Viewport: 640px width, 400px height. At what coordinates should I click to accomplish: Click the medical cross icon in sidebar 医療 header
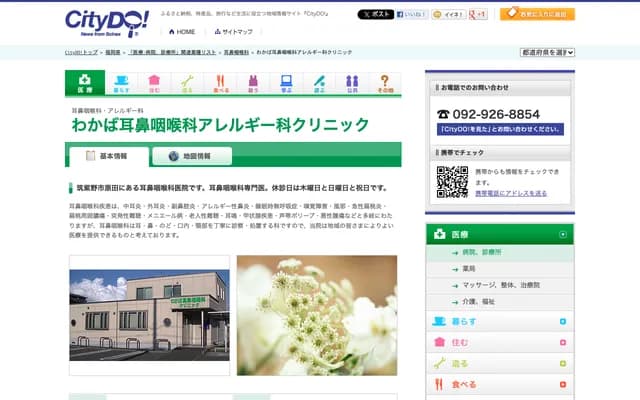(440, 234)
